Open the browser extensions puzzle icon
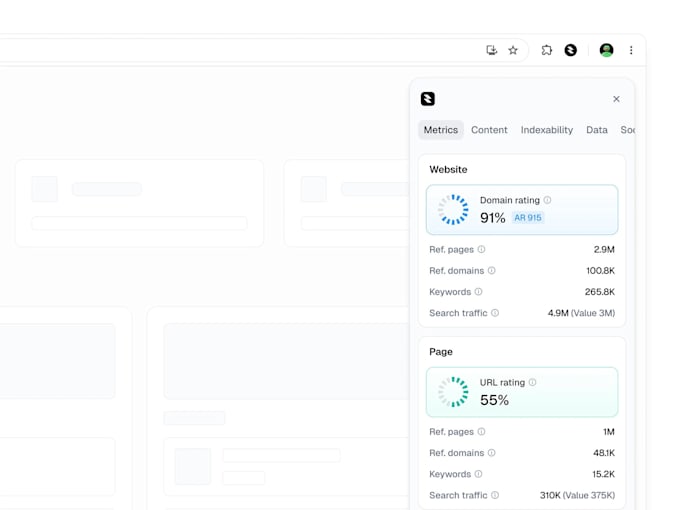 tap(547, 50)
